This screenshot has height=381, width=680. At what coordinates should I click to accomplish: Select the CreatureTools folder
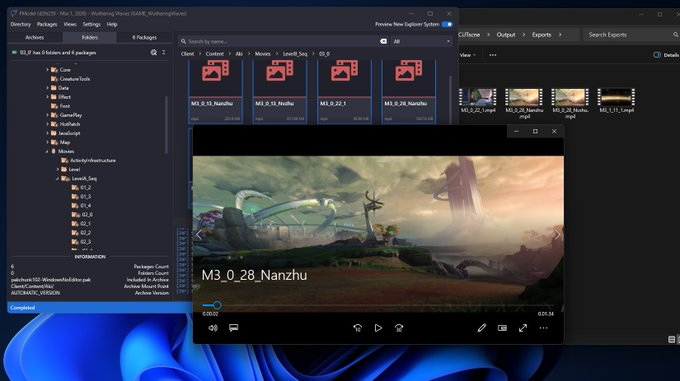tap(71, 79)
